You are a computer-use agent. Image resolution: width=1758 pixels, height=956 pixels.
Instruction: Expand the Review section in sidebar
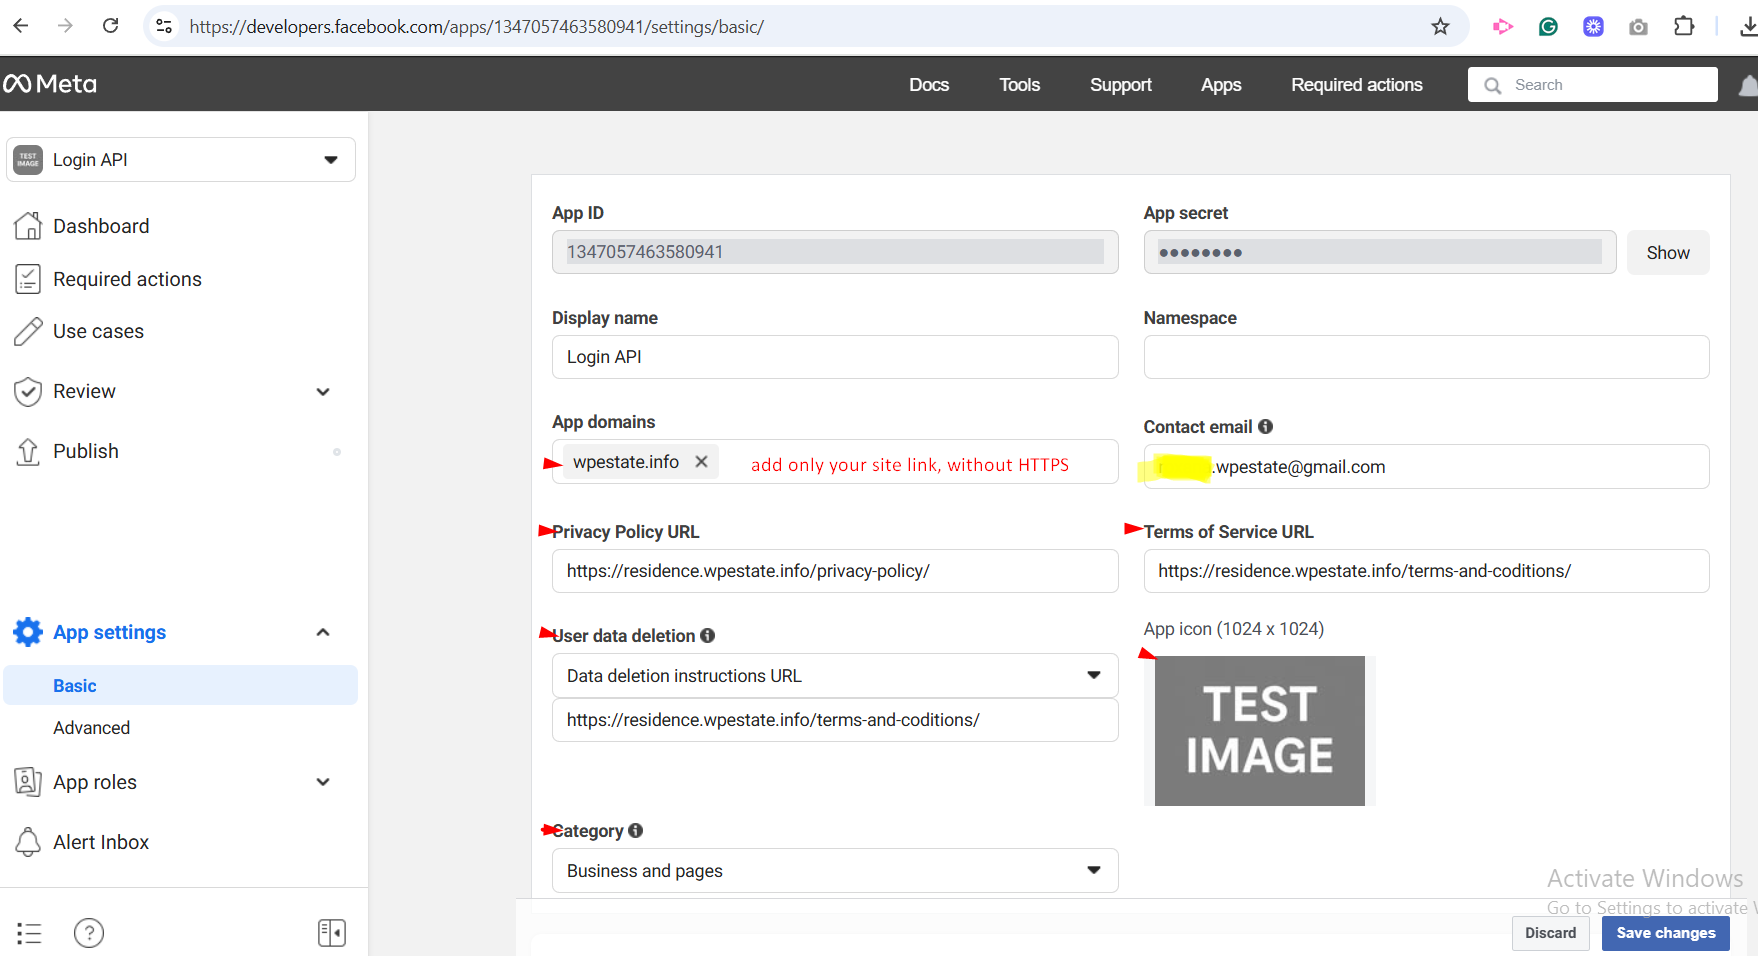pyautogui.click(x=323, y=392)
